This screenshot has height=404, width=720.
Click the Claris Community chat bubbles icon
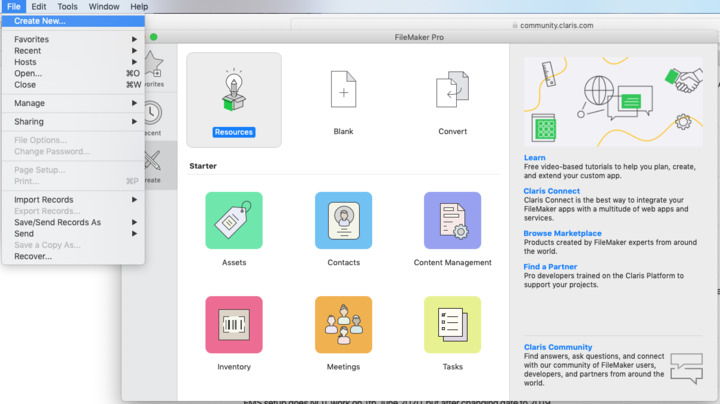(686, 368)
